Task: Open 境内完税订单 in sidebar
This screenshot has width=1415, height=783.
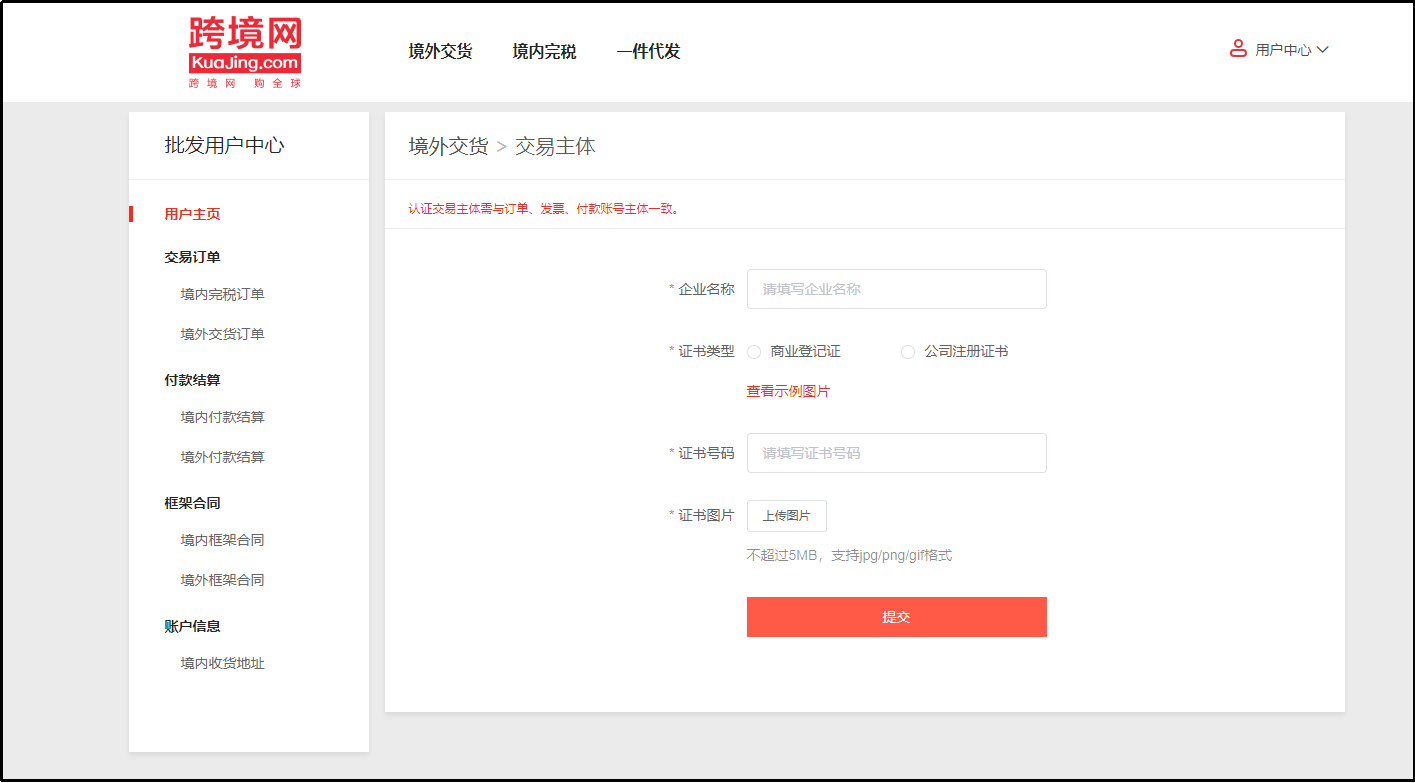Action: pos(222,294)
